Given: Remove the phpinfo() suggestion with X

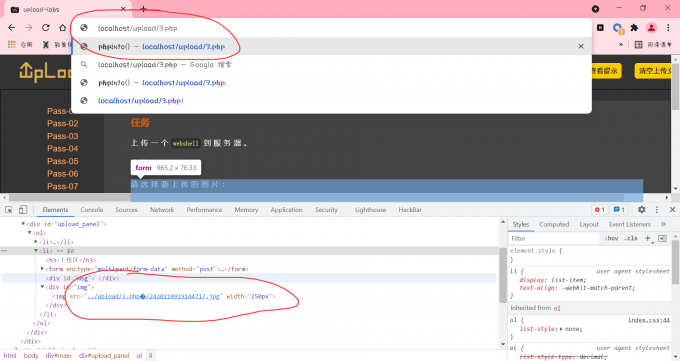Looking at the screenshot, I should 581,46.
